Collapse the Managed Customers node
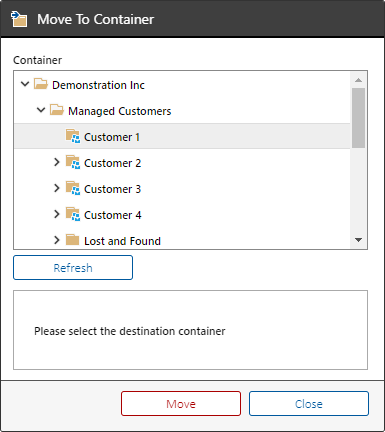The height and width of the screenshot is (432, 385). coord(41,110)
